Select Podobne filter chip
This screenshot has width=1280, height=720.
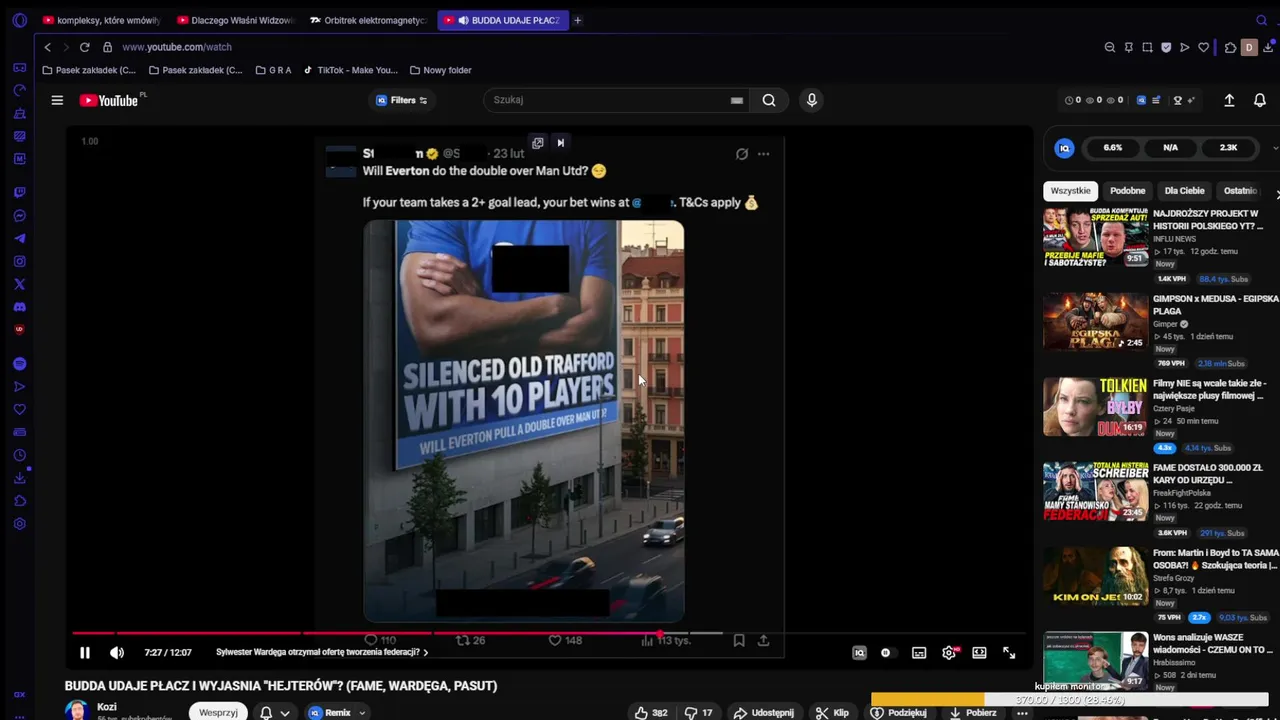pos(1127,191)
